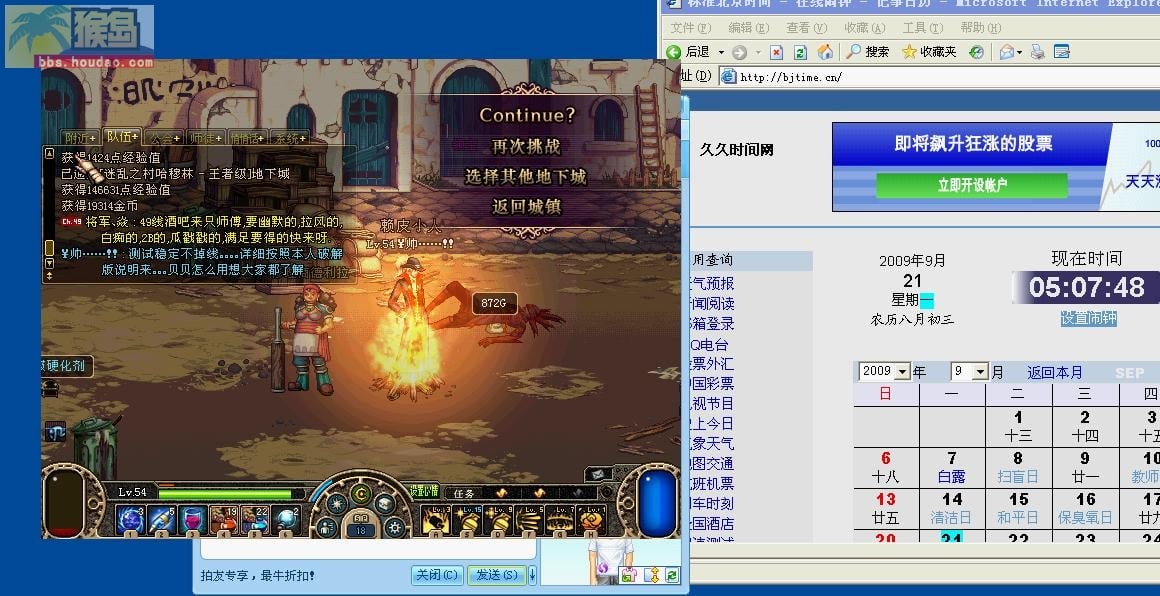This screenshot has height=596, width=1160.
Task: Open the 帮助(H) menu in Internet Explorer
Action: tap(981, 27)
